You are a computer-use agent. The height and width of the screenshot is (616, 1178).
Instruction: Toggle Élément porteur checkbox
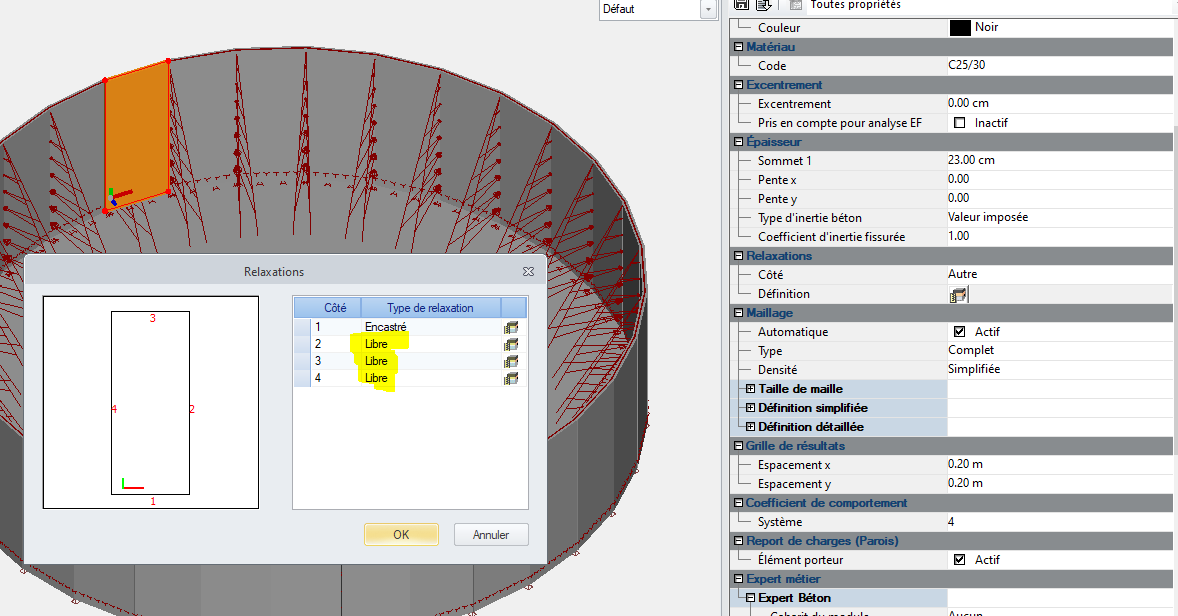point(959,560)
